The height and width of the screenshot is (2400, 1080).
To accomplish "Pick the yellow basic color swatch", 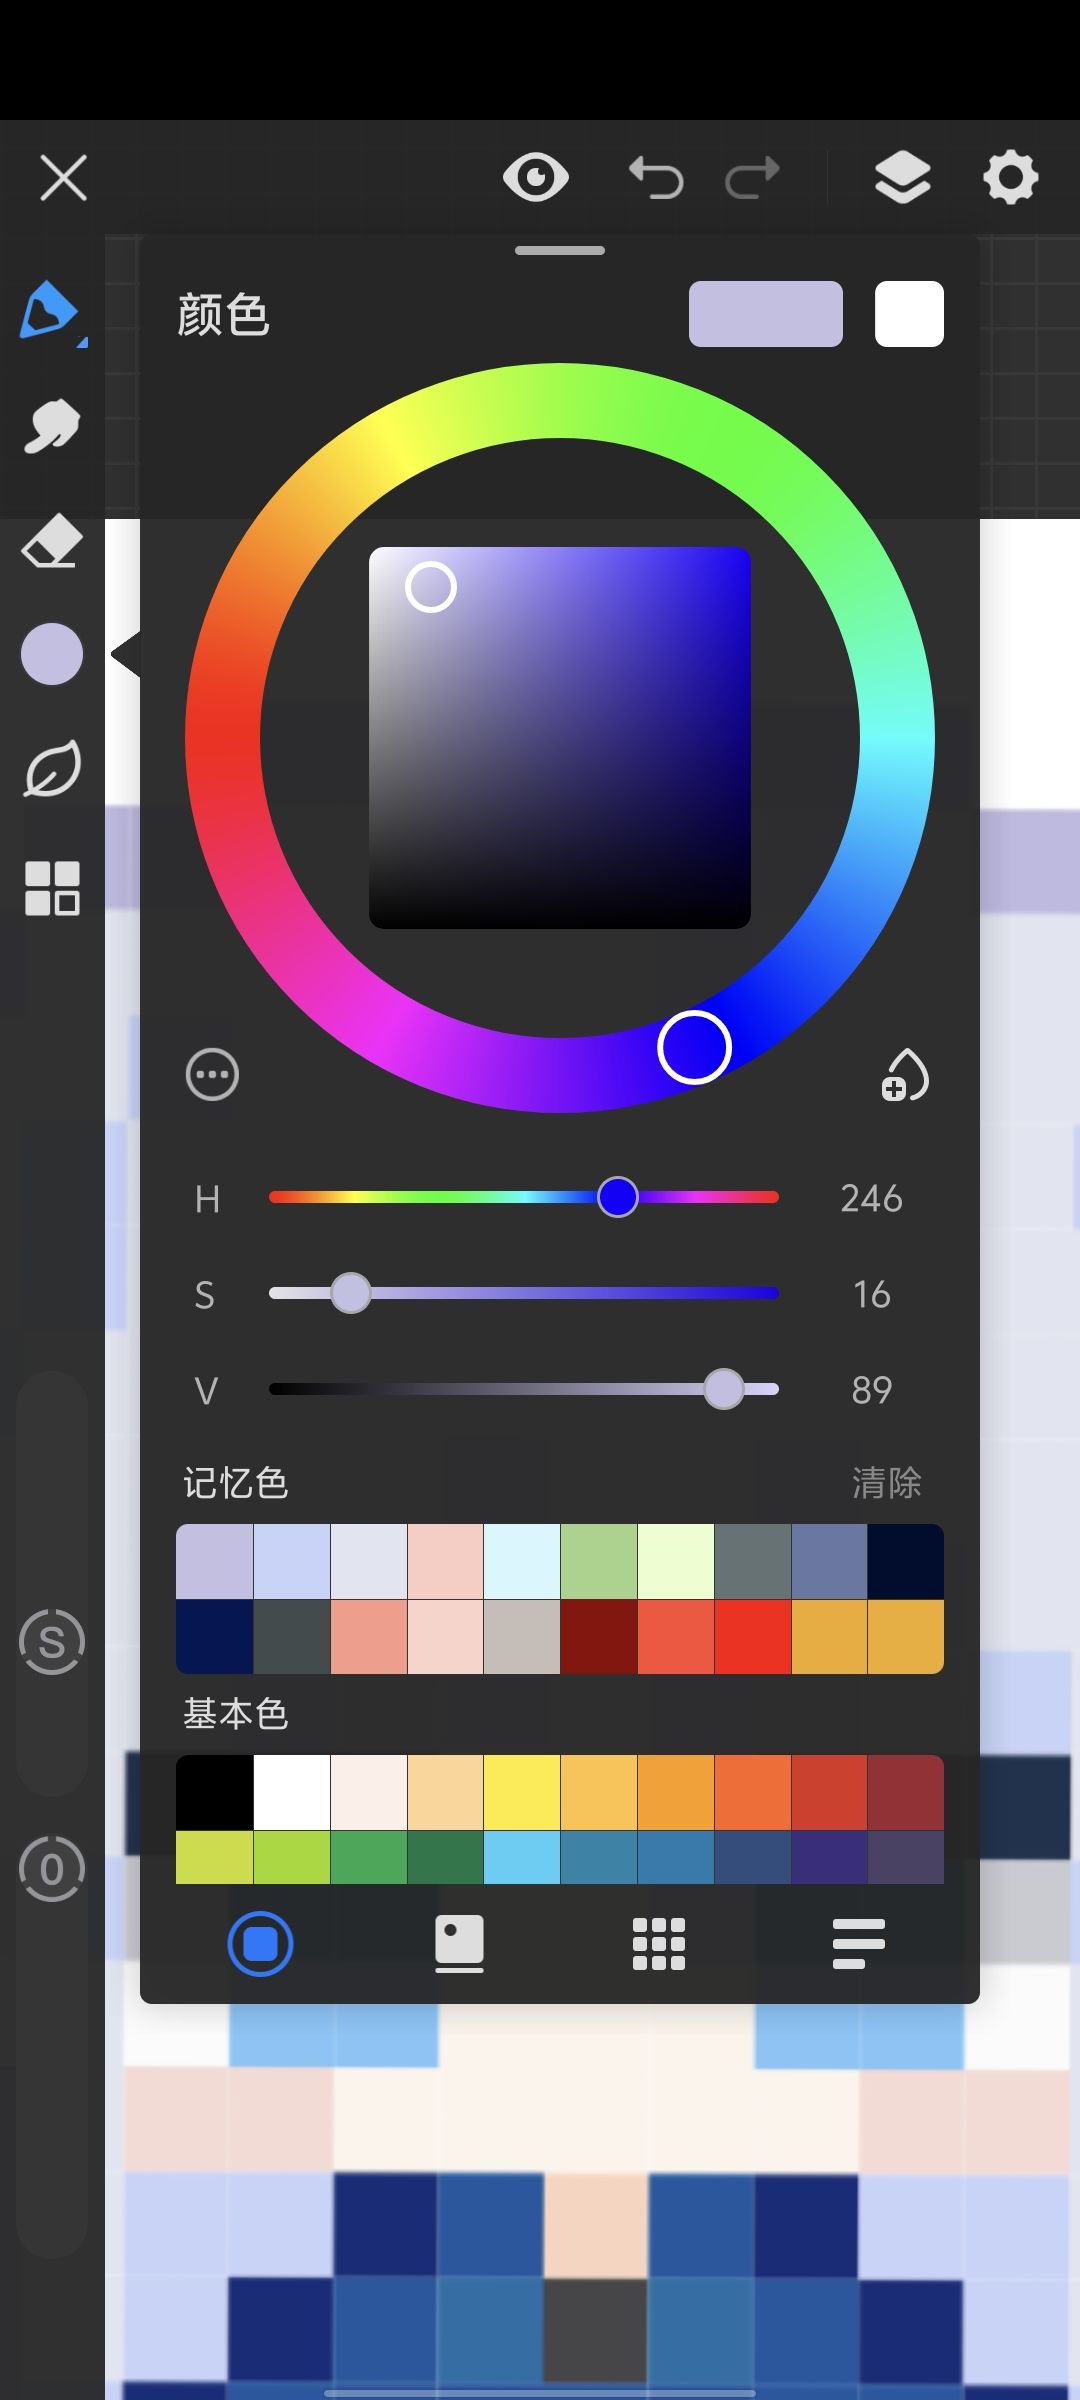I will tap(522, 1793).
